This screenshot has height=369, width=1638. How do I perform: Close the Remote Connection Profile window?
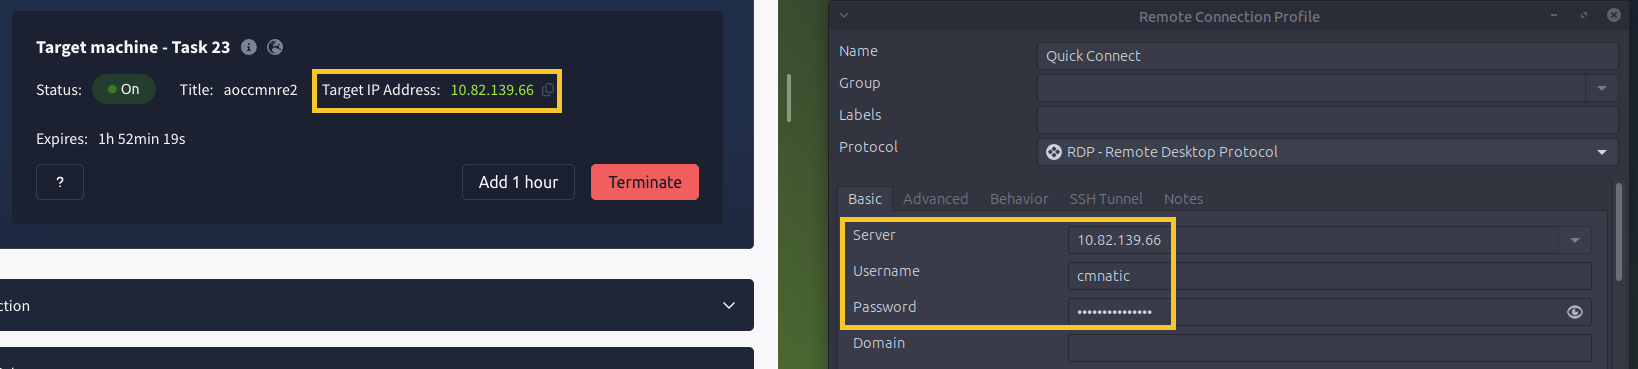tap(1613, 15)
